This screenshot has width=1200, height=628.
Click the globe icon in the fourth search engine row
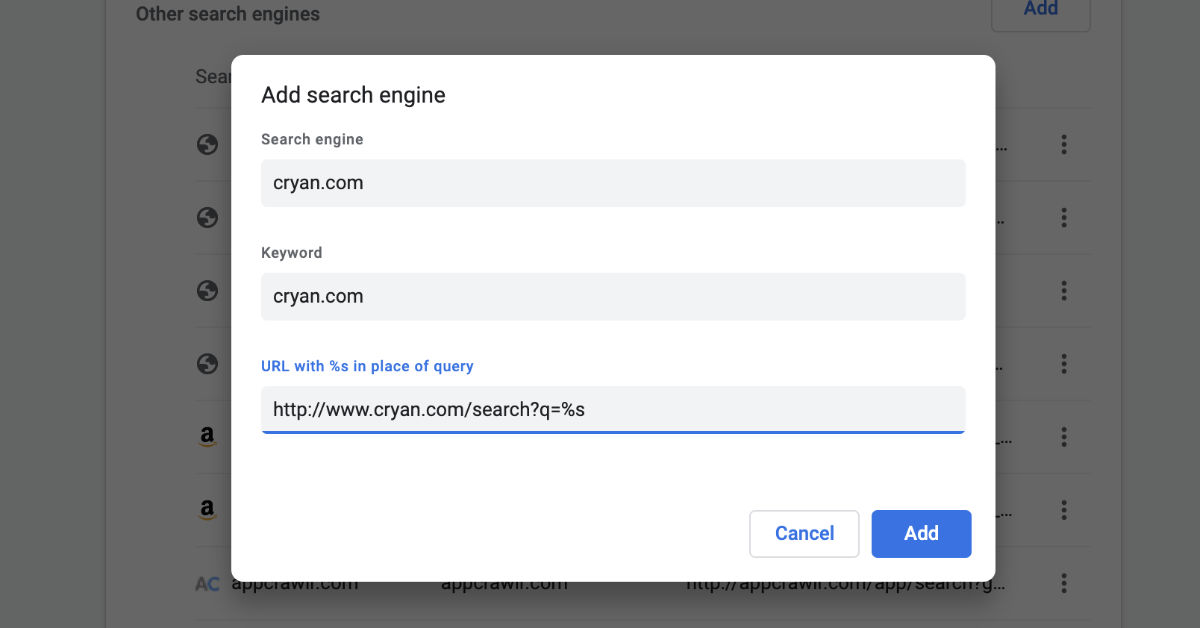point(207,364)
